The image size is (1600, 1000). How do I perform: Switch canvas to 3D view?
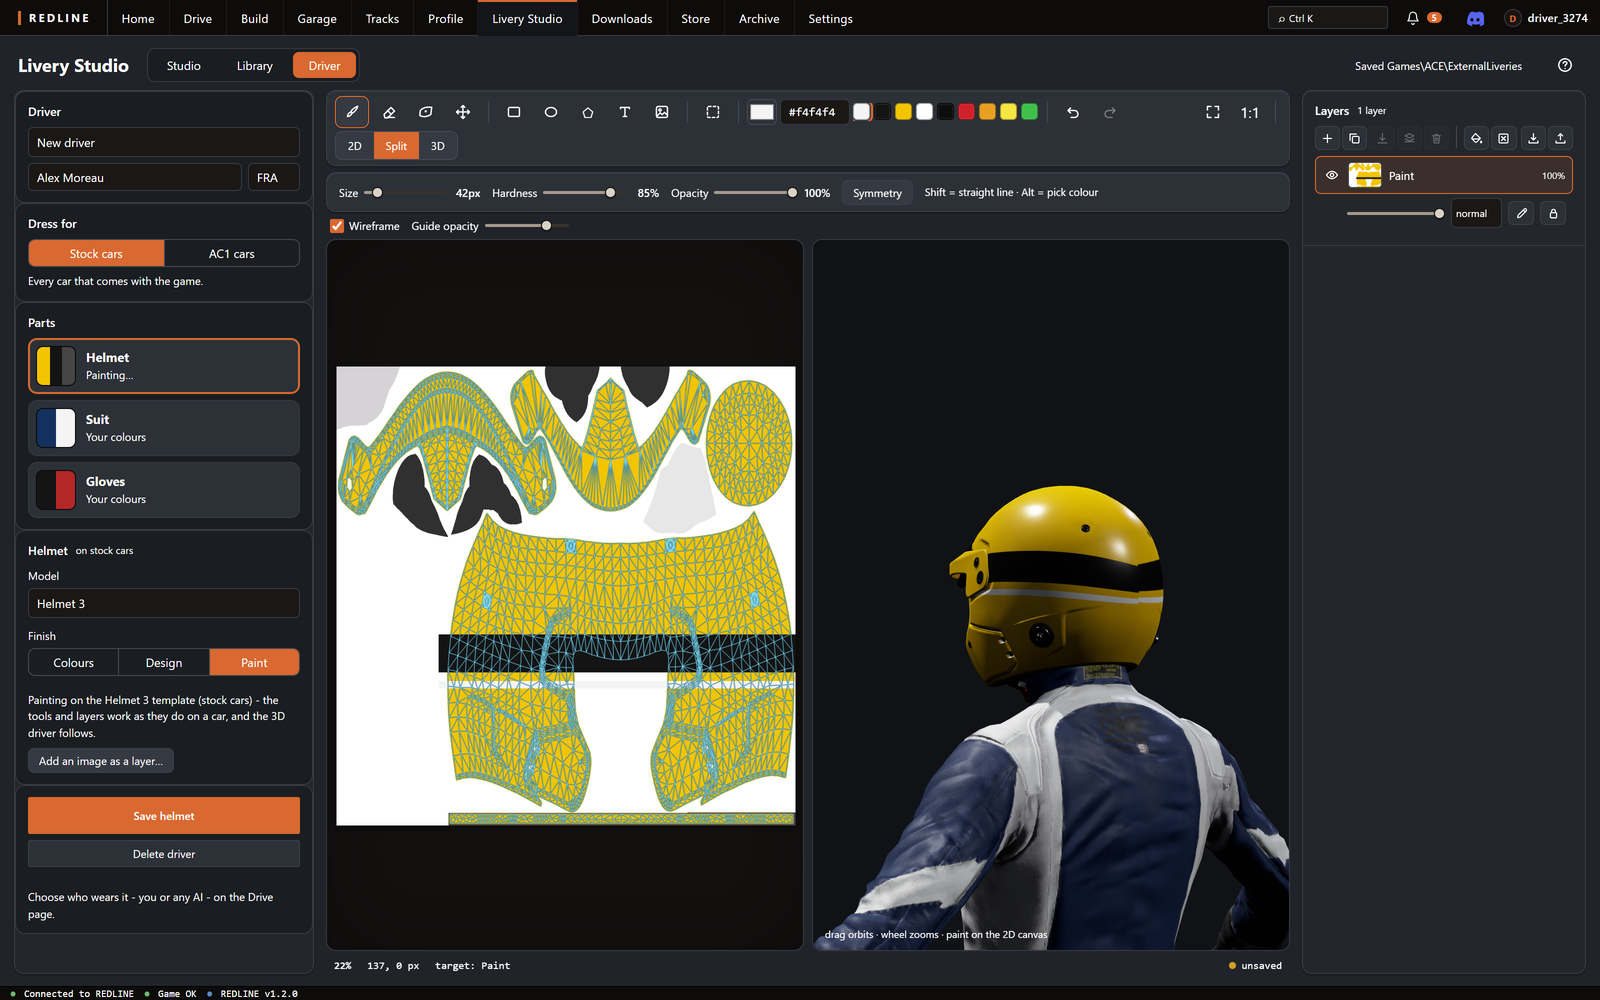(438, 146)
